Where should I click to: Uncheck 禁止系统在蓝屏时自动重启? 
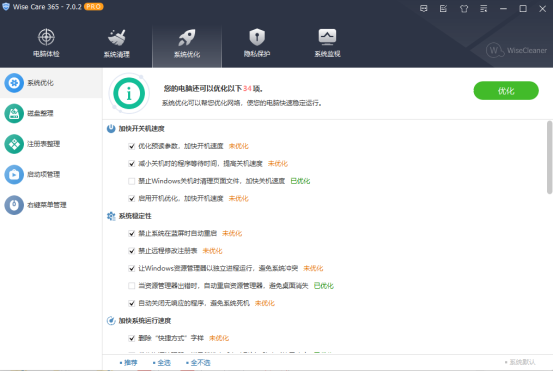click(132, 234)
